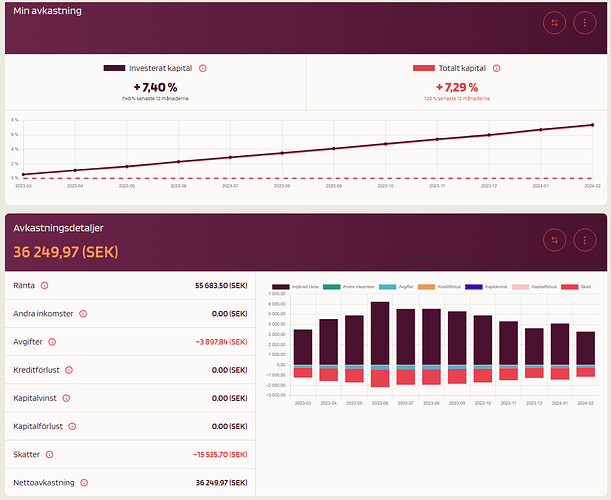Click the Totalt kapital info icon
611x500 pixels.
(495, 68)
